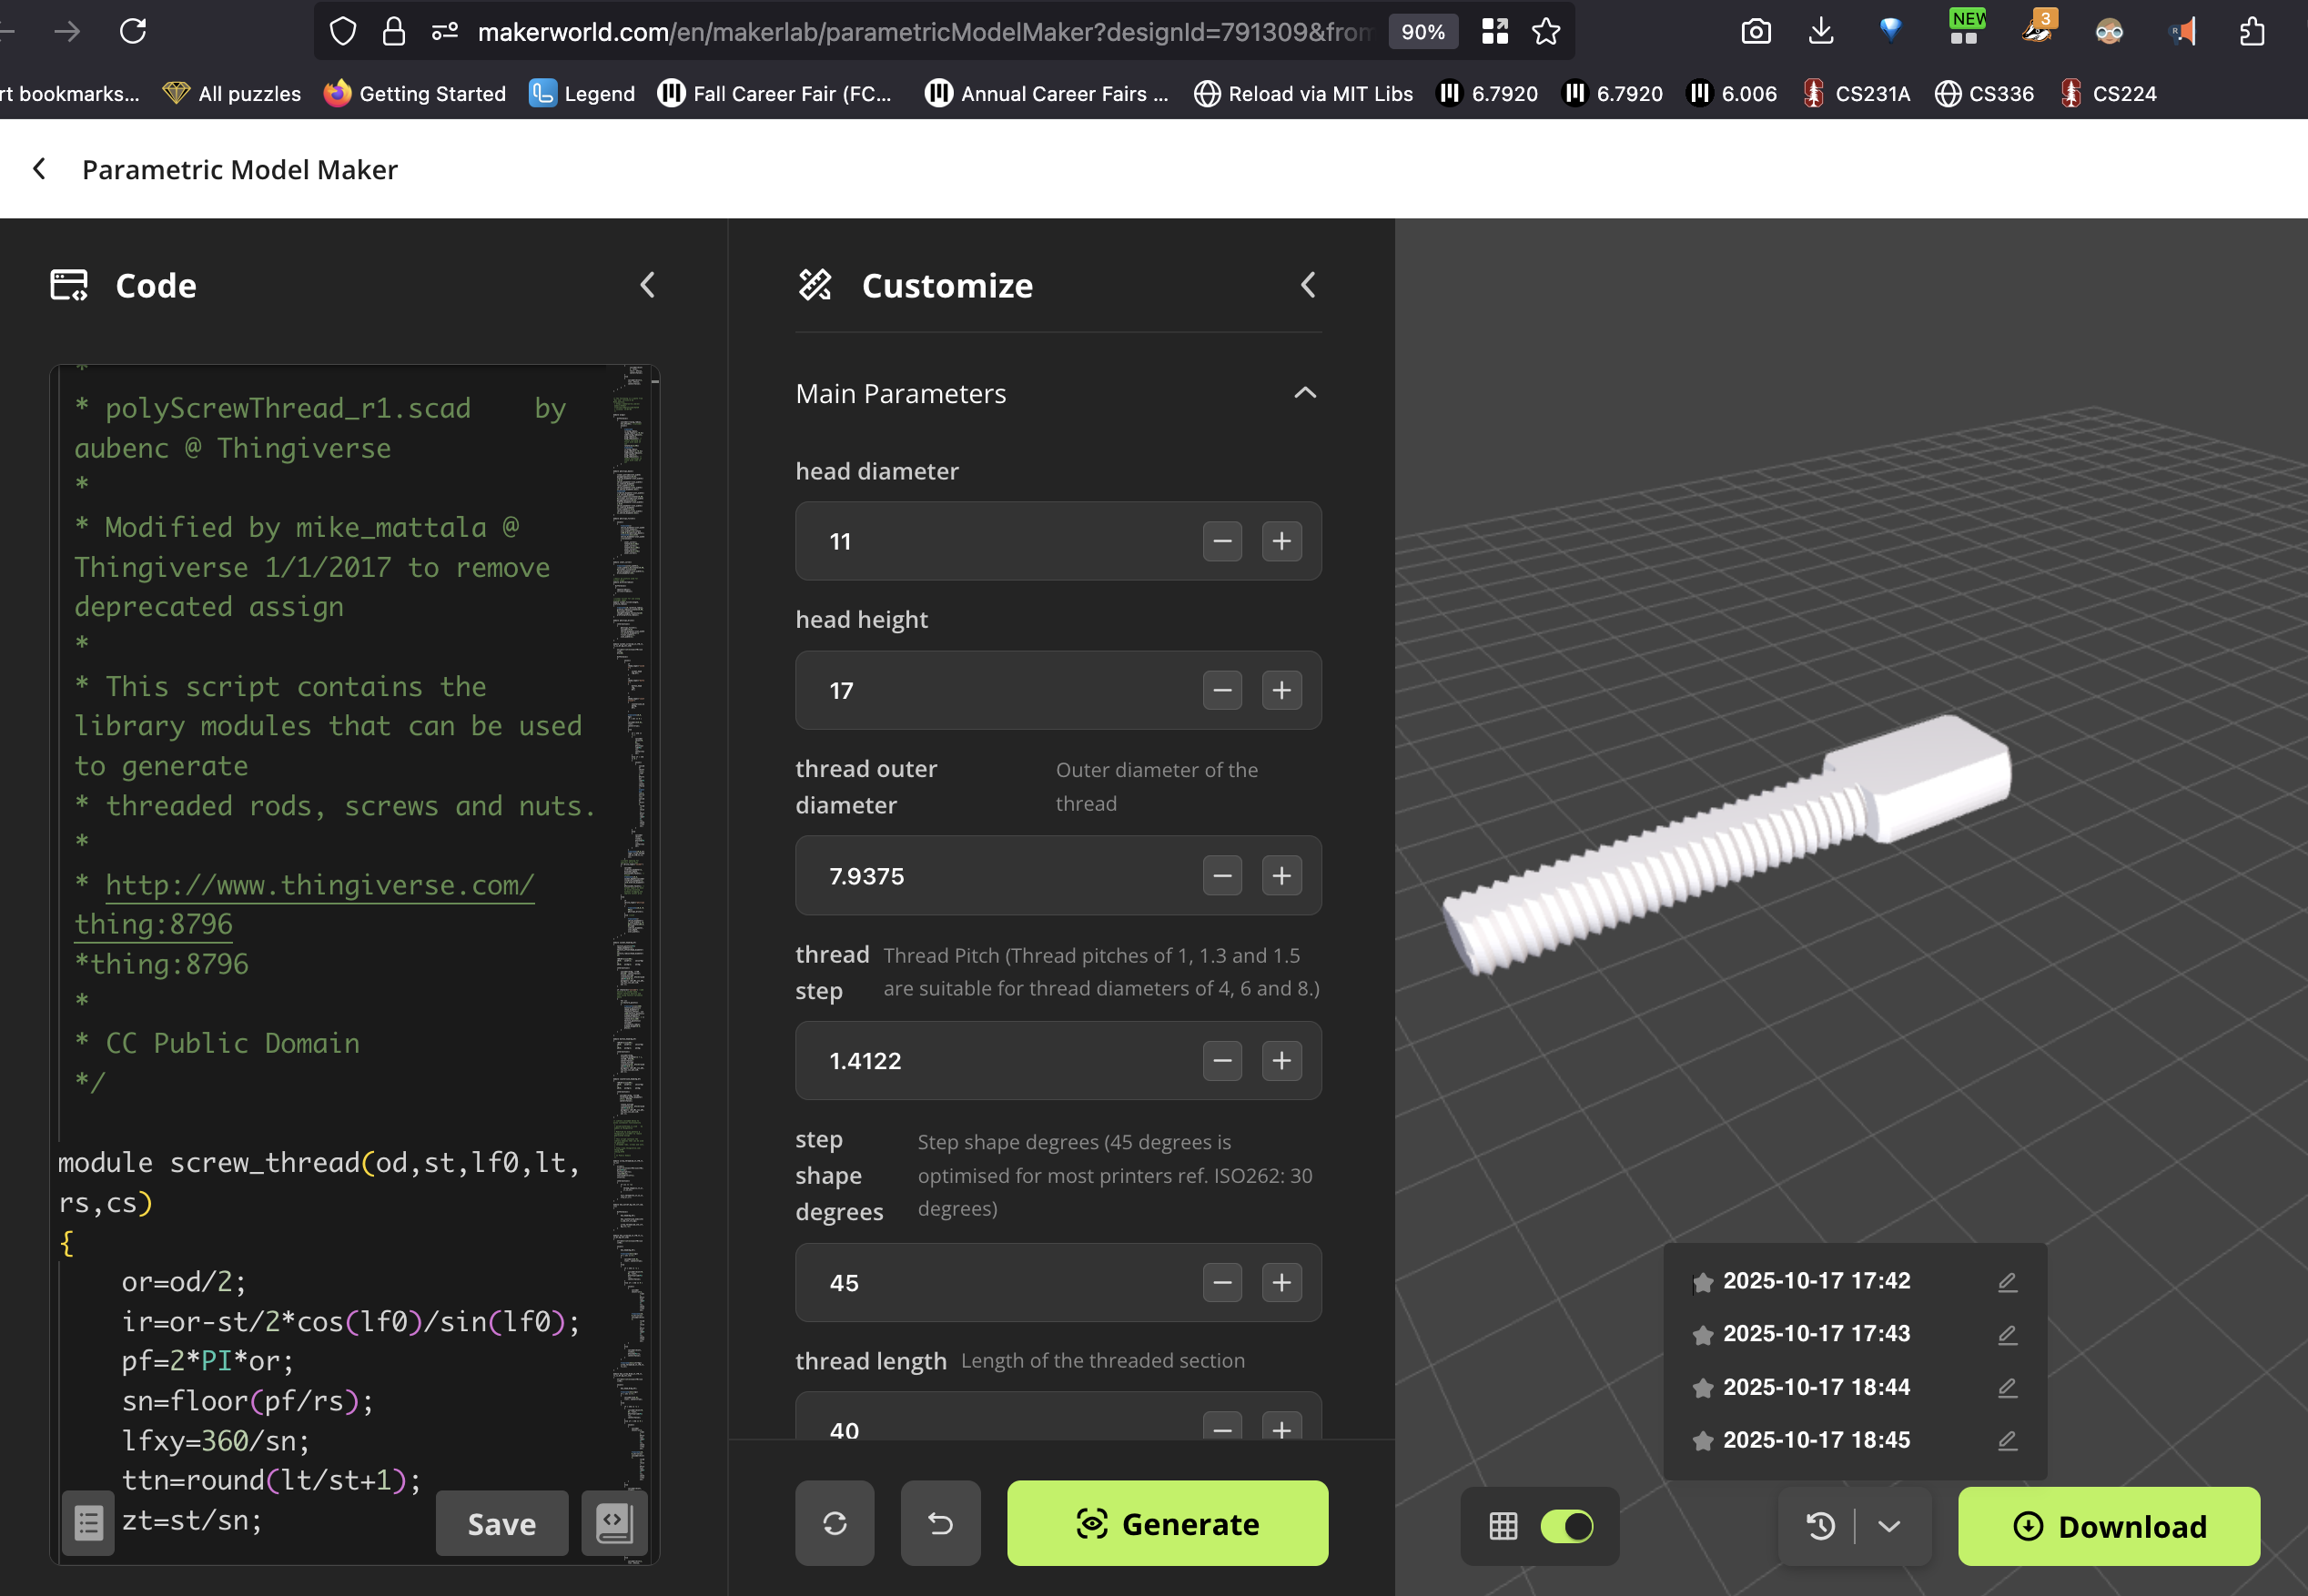Click the head height input field

click(1000, 690)
